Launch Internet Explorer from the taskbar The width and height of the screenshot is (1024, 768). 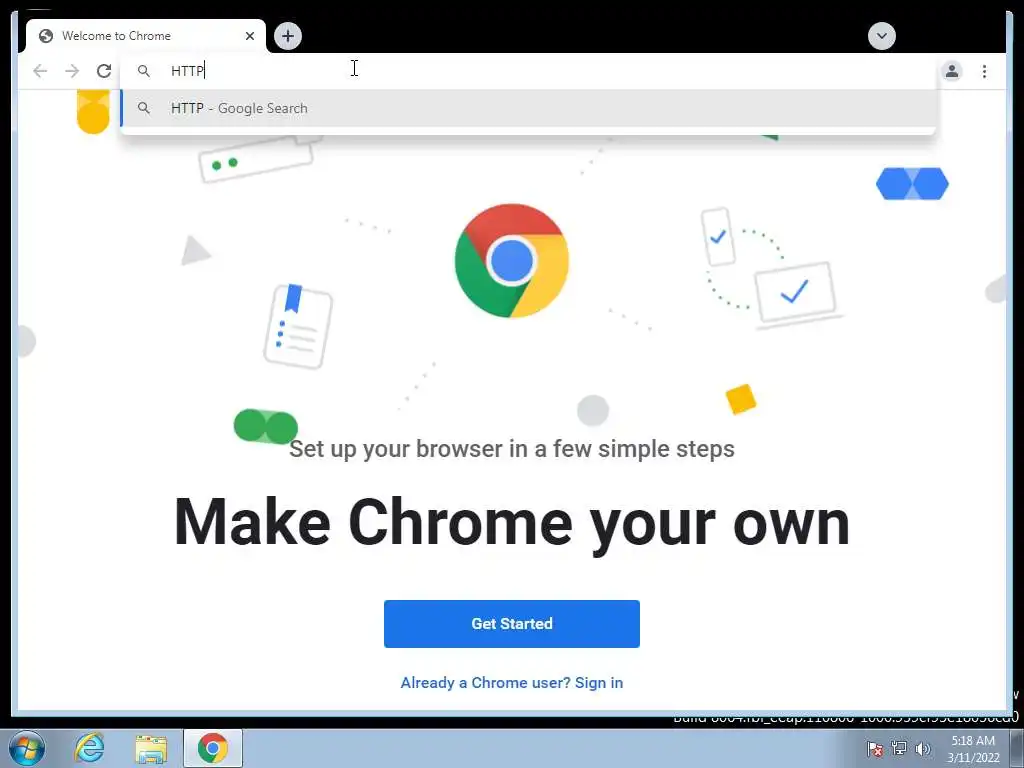[89, 748]
